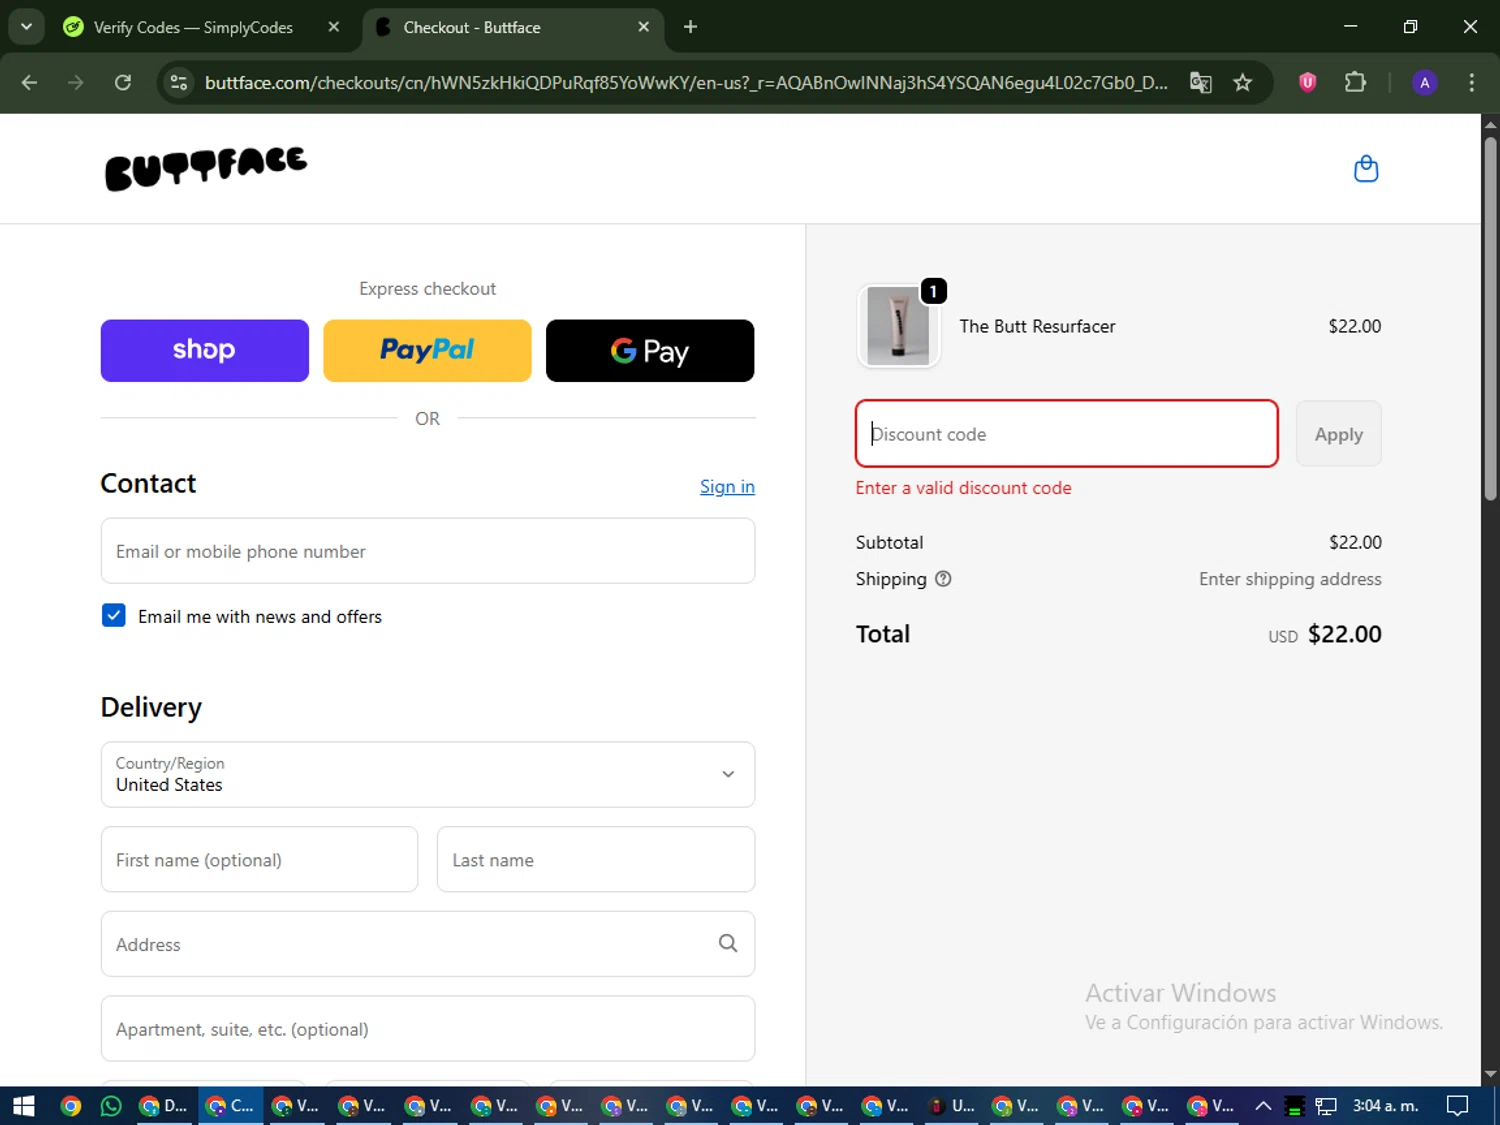This screenshot has height=1125, width=1500.
Task: Click the Sign in link
Action: [x=727, y=487]
